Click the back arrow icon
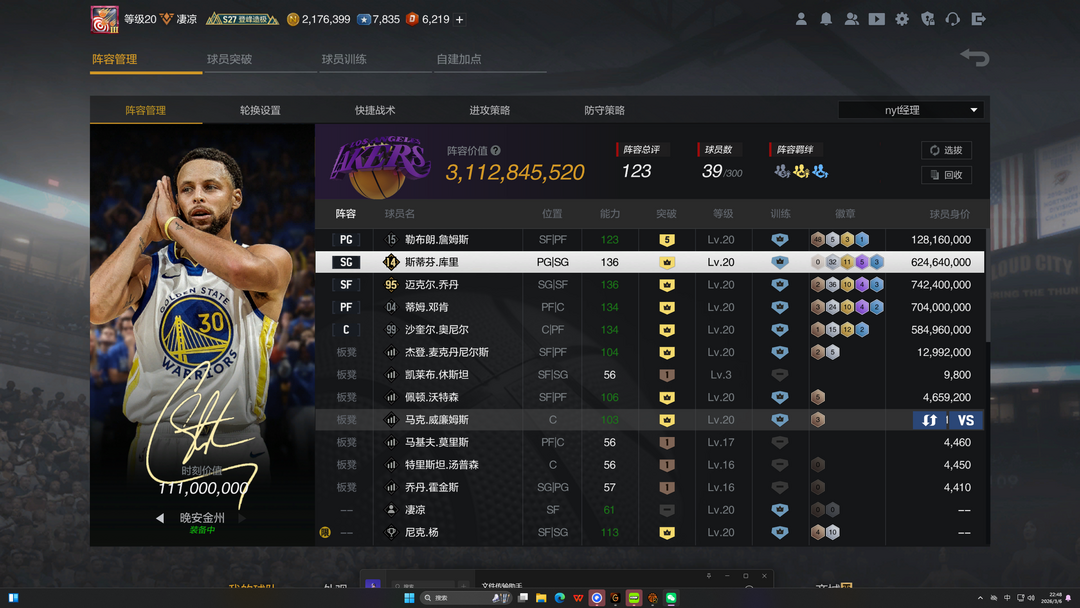The height and width of the screenshot is (608, 1080). click(x=974, y=58)
